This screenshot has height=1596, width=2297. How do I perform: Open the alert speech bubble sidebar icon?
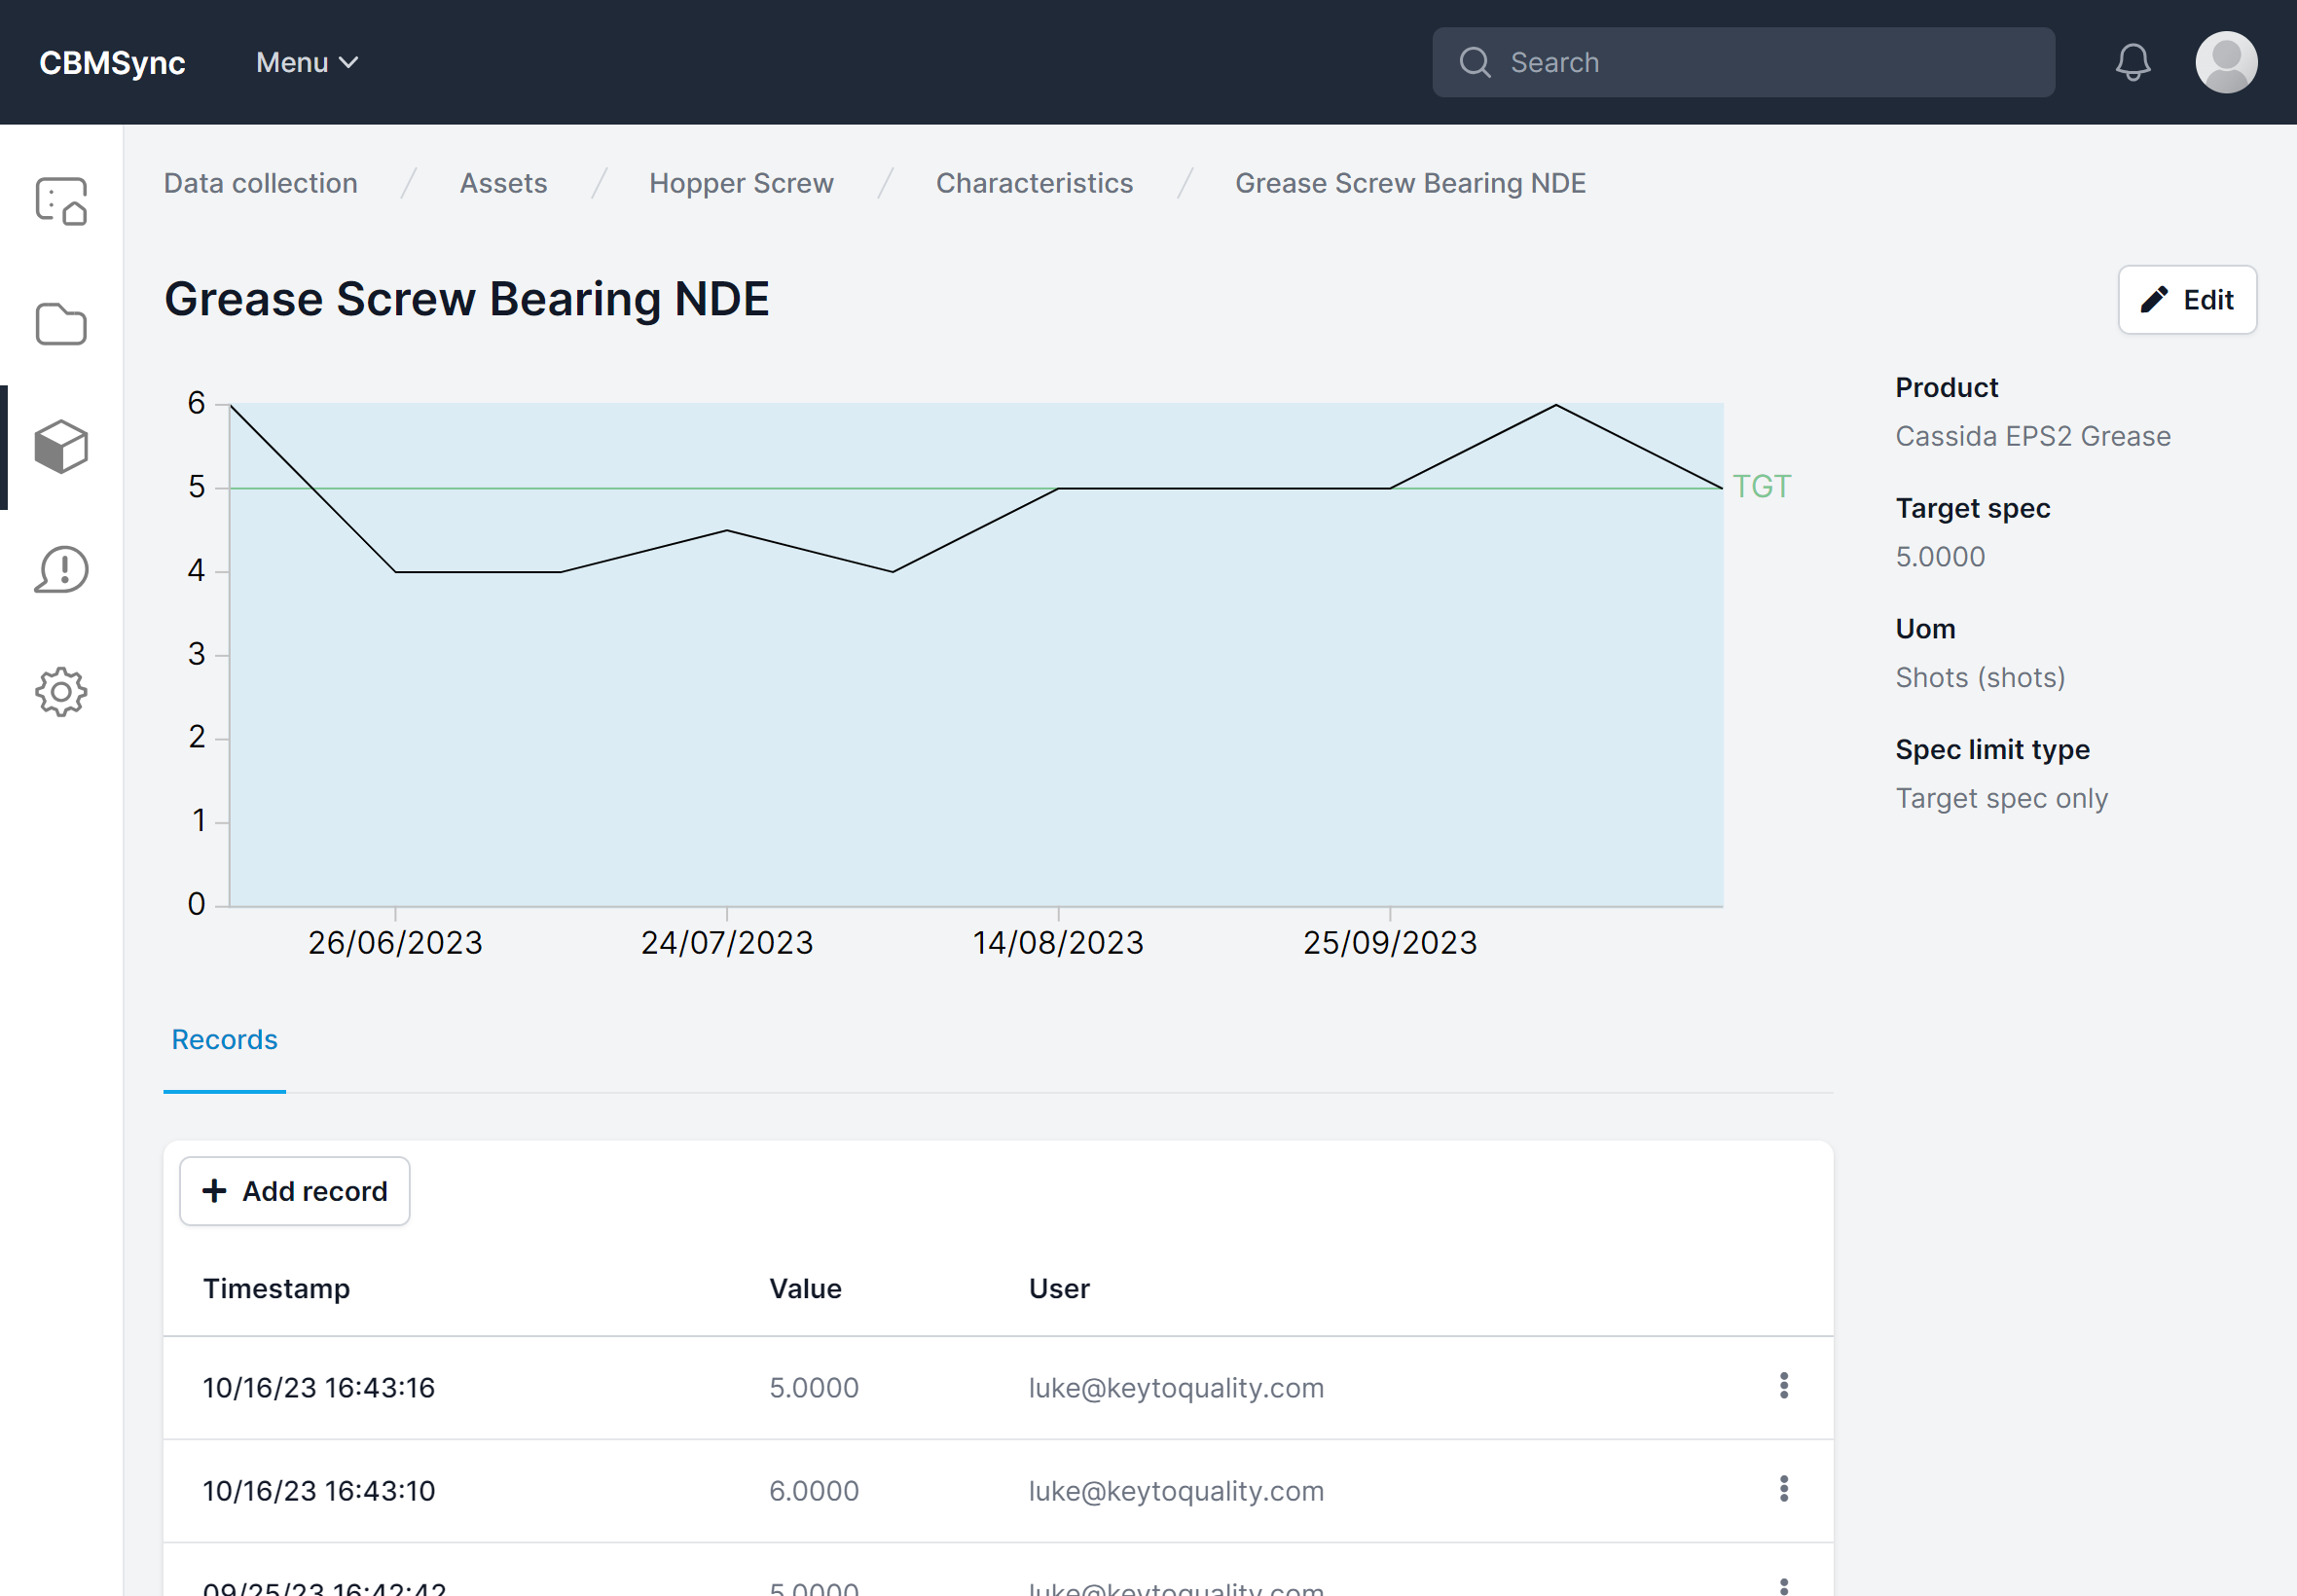pos(61,569)
